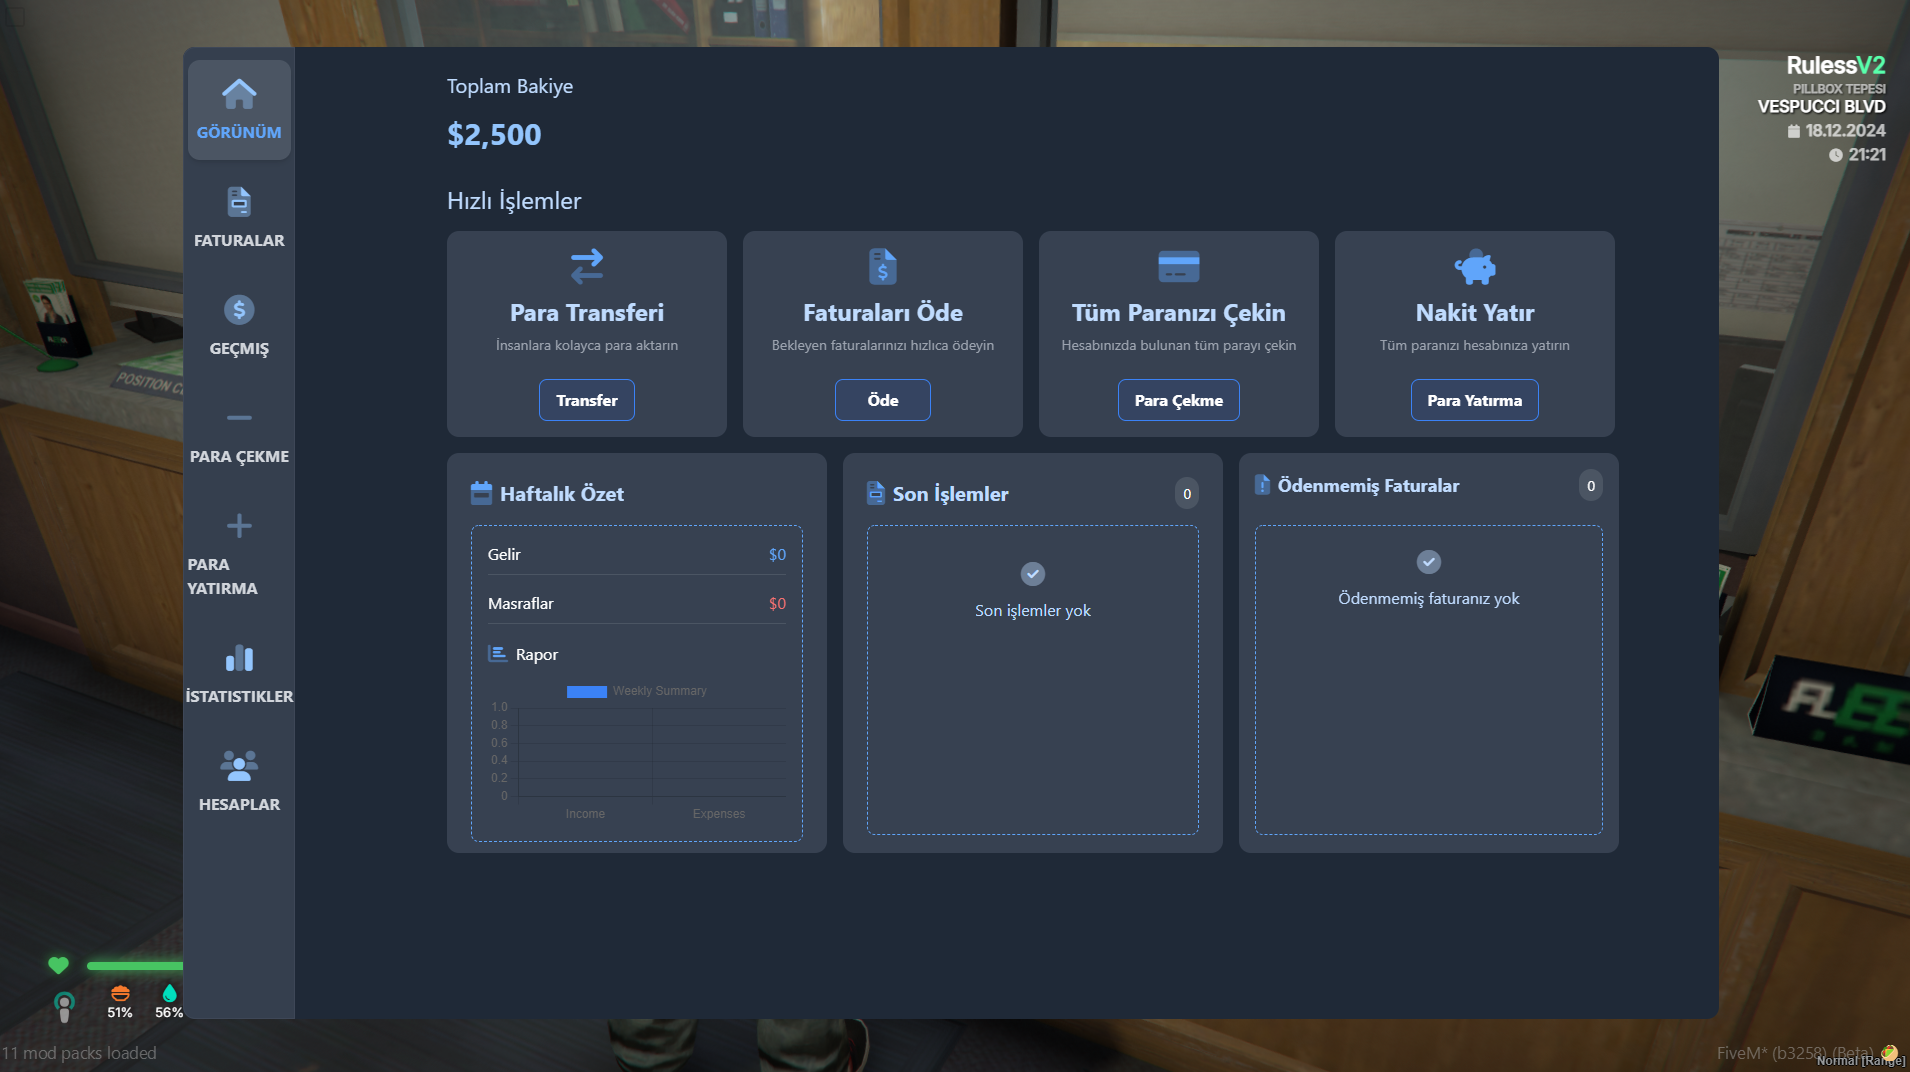Click the microphone voice icon in HUD
The image size is (1910, 1072).
[x=64, y=1006]
